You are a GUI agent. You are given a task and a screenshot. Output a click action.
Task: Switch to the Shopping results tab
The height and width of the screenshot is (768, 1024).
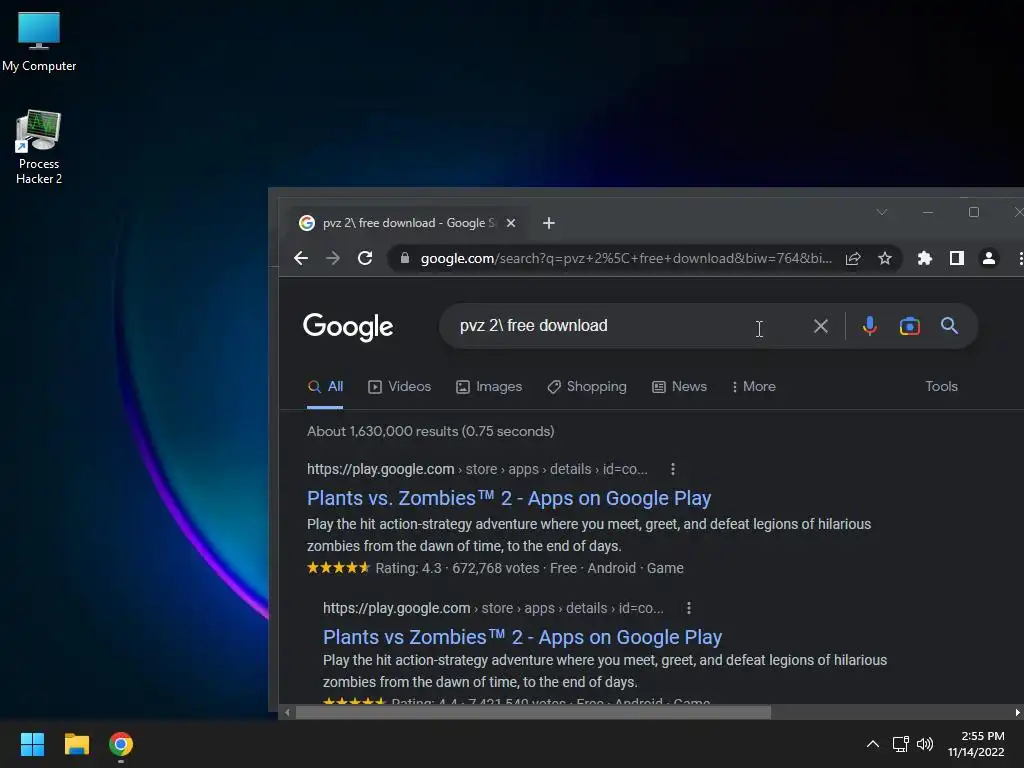[x=586, y=387]
